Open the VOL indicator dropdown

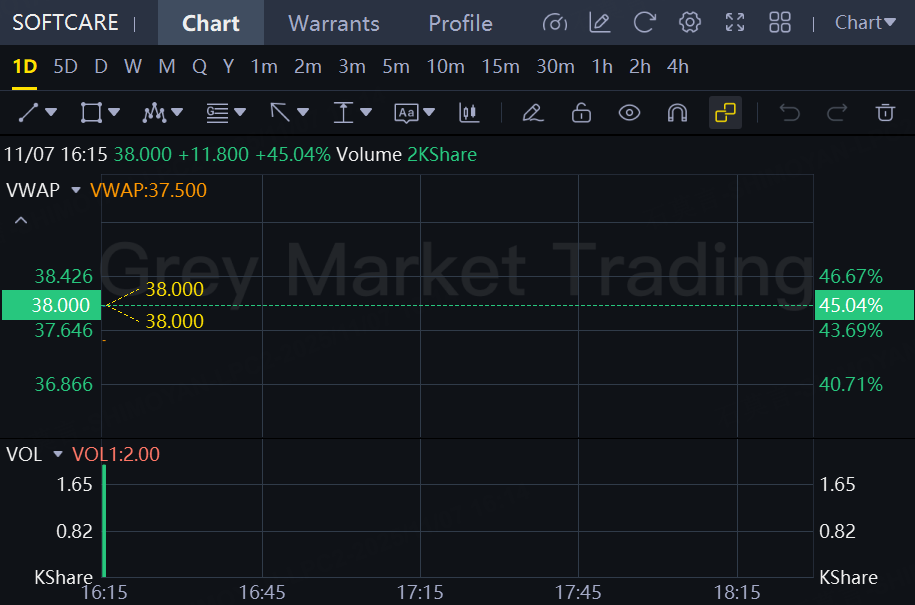58,455
